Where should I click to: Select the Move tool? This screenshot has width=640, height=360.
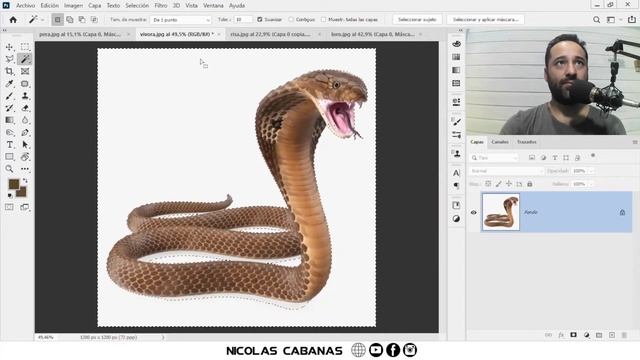pos(9,47)
